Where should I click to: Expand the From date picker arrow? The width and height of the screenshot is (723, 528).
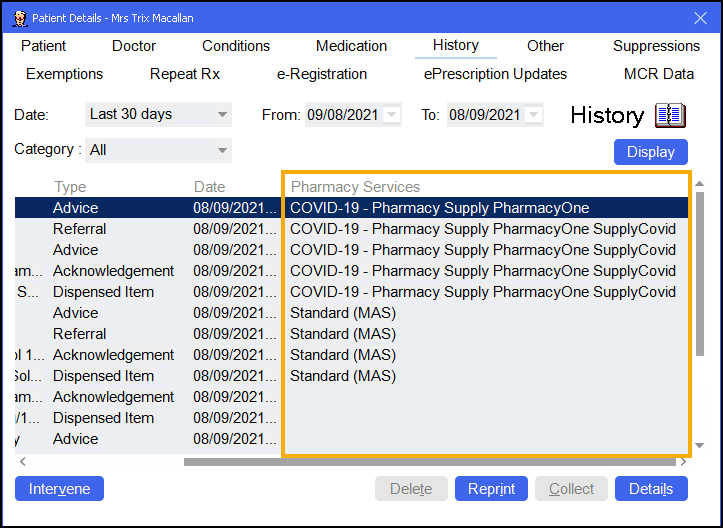(x=391, y=115)
